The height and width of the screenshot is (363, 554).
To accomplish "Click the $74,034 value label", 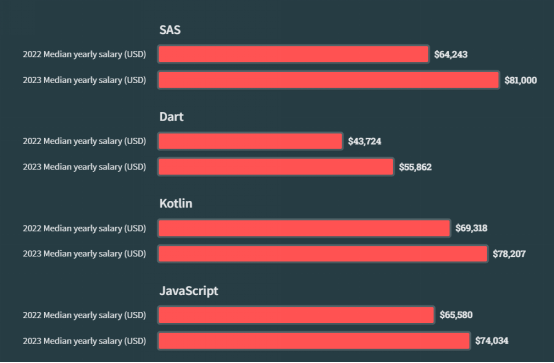I will pyautogui.click(x=492, y=341).
